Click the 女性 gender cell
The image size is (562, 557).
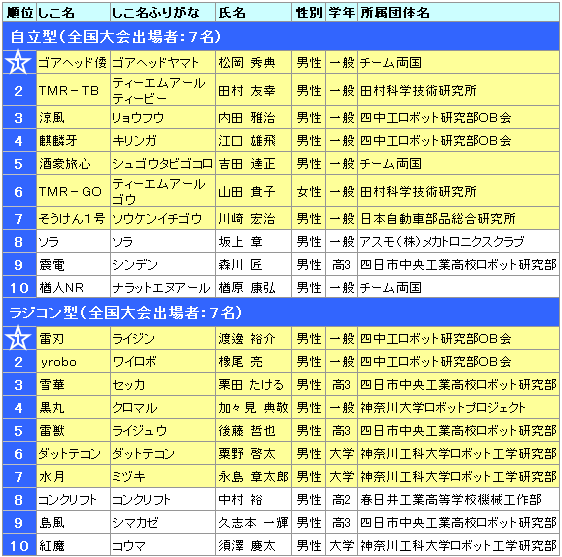coord(309,191)
